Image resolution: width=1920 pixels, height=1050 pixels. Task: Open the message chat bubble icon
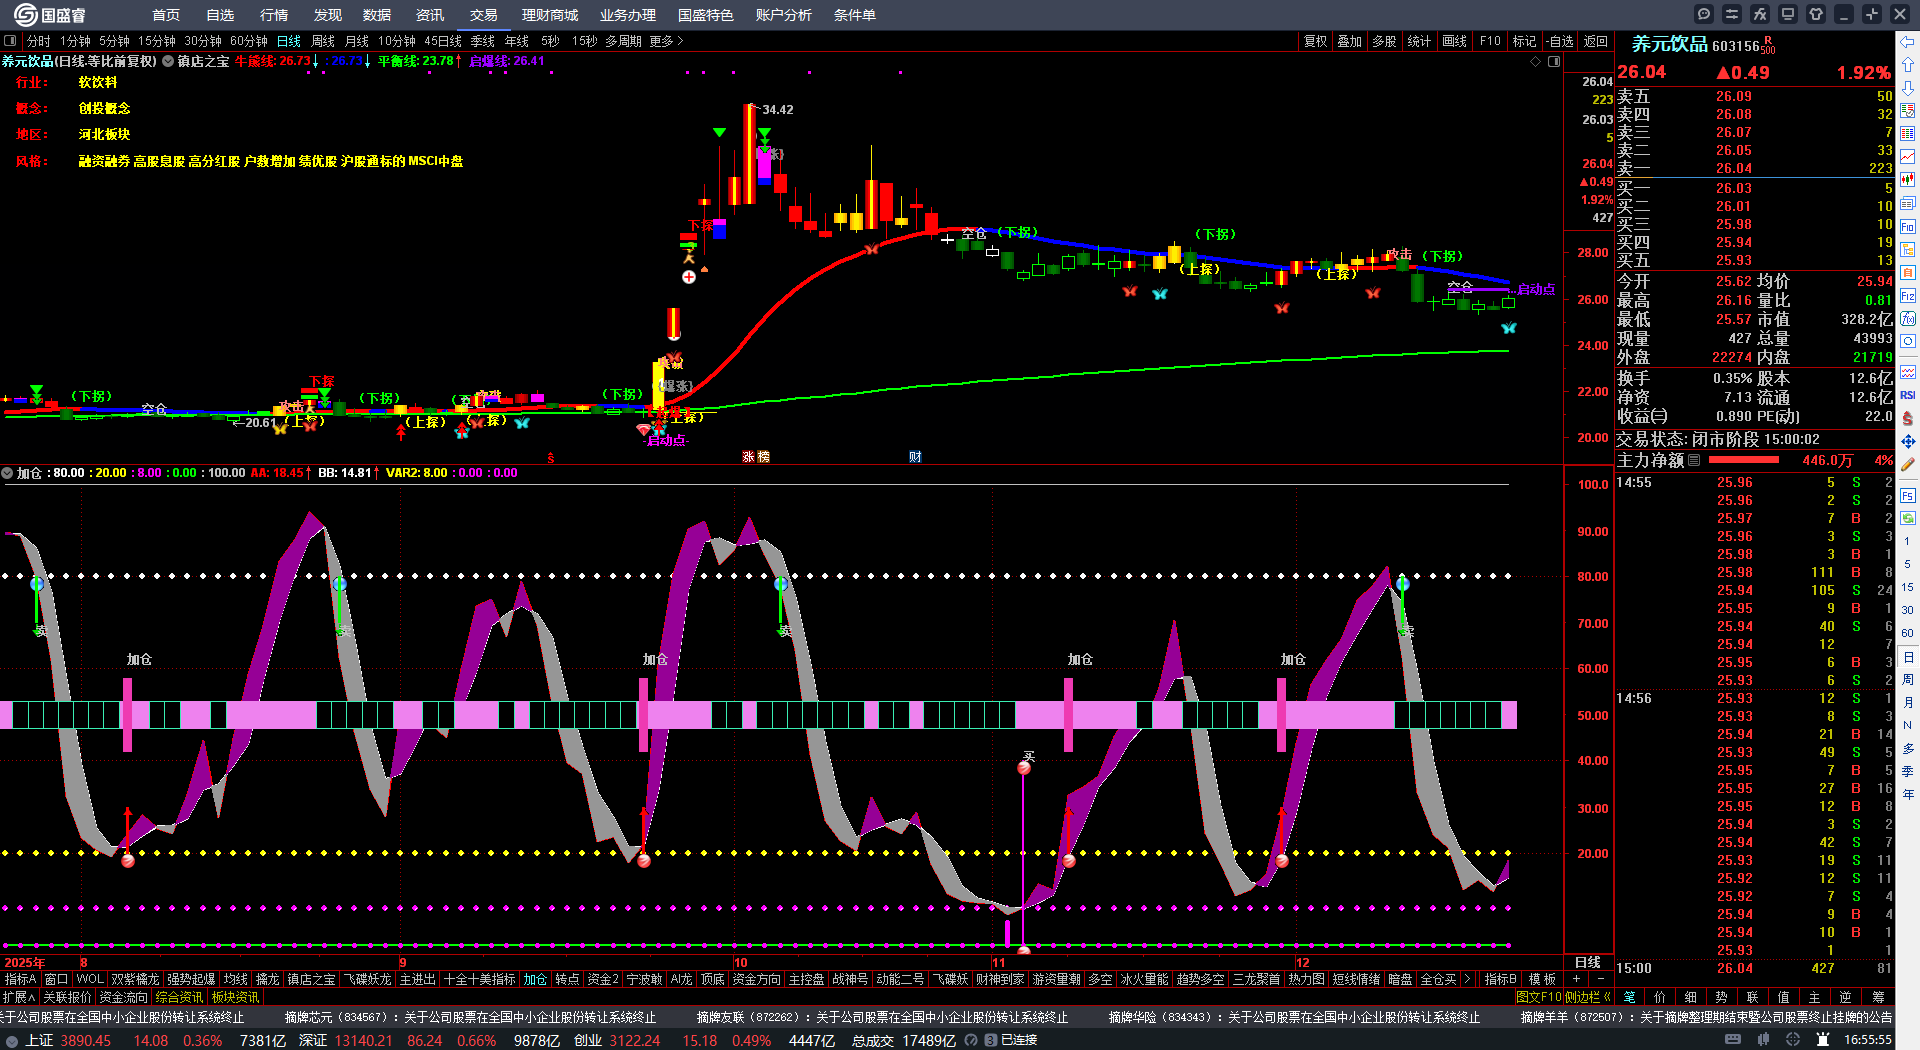(x=1704, y=14)
